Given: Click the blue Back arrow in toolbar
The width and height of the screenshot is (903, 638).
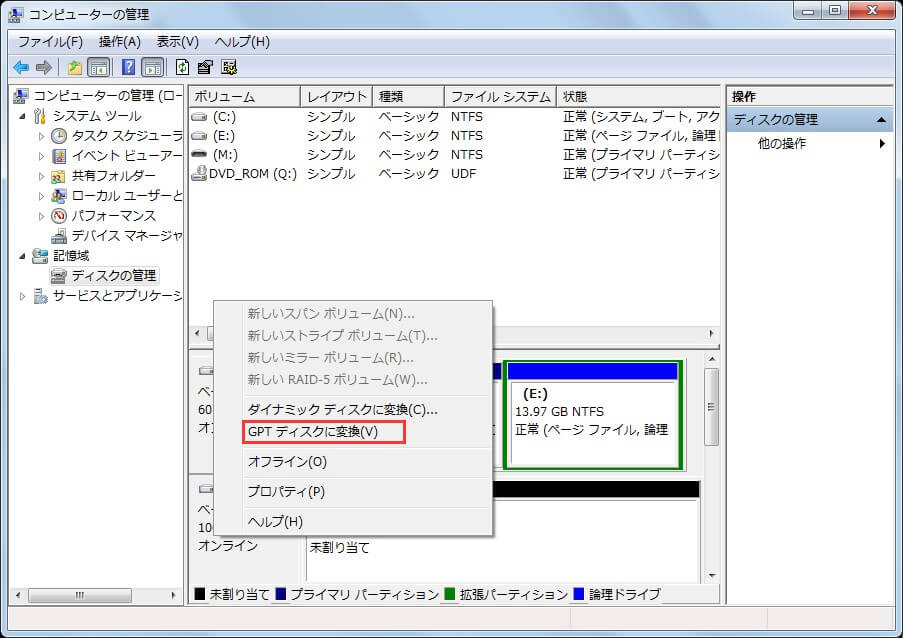Looking at the screenshot, I should (x=20, y=67).
